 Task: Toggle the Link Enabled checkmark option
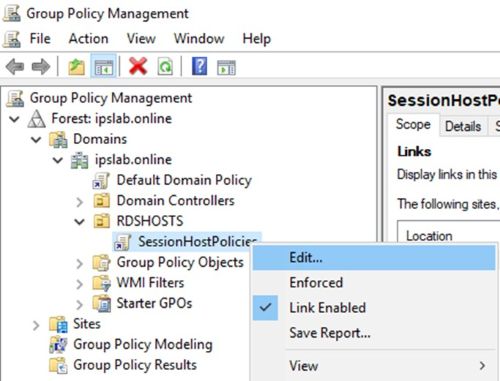(374, 308)
